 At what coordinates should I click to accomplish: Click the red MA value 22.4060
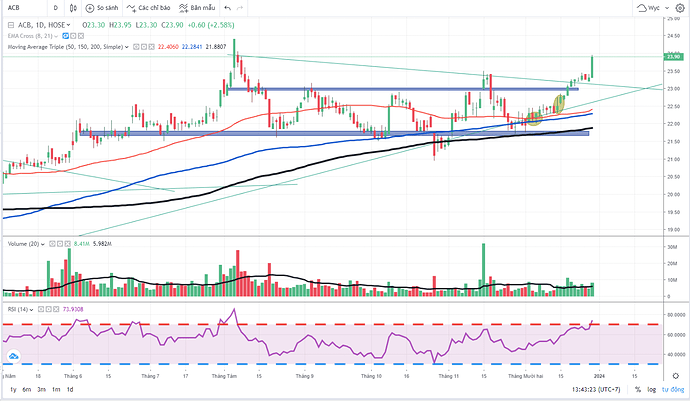pyautogui.click(x=168, y=47)
